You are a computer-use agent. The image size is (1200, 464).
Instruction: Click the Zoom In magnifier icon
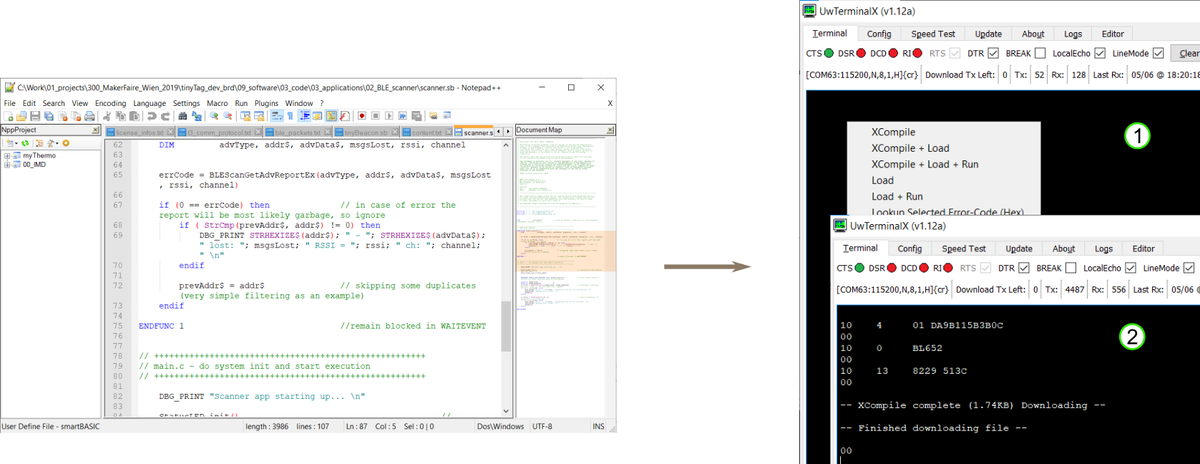click(214, 116)
